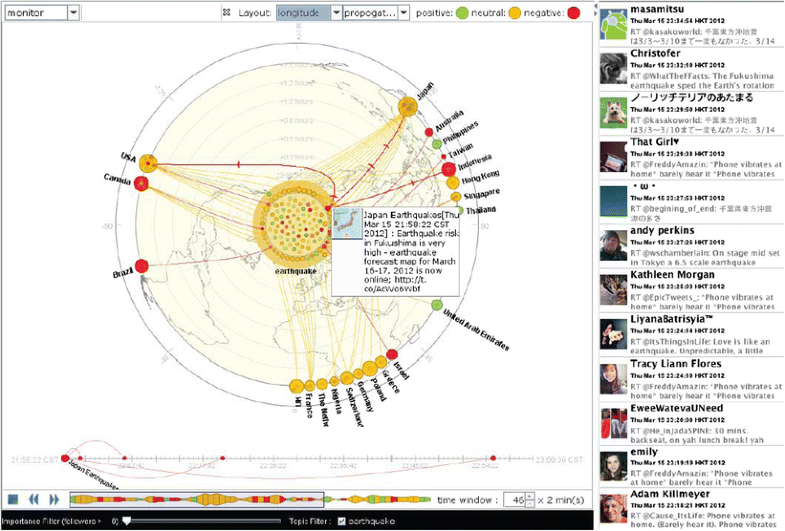Click the UK orange node
785x531 pixels.
pos(296,386)
